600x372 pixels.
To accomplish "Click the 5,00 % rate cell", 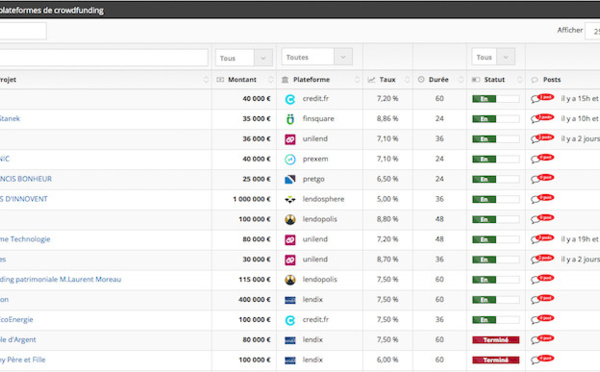I will [387, 199].
